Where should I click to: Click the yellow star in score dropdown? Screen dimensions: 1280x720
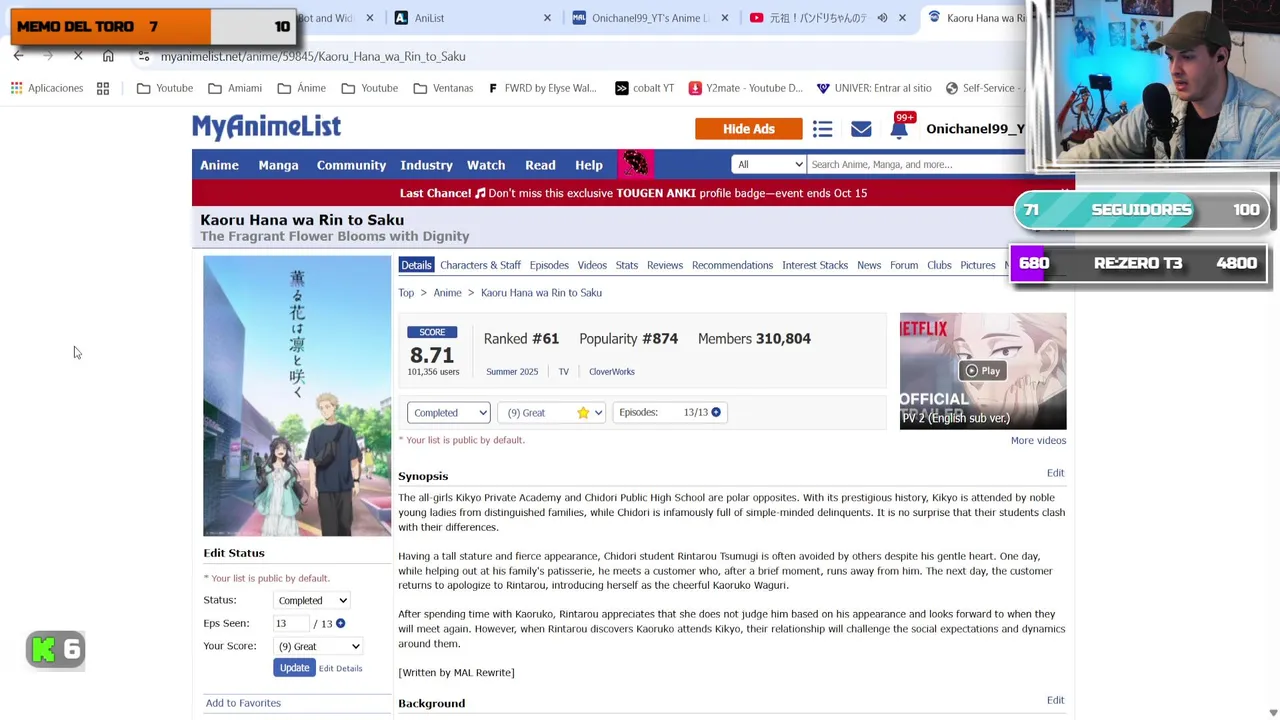tap(583, 412)
